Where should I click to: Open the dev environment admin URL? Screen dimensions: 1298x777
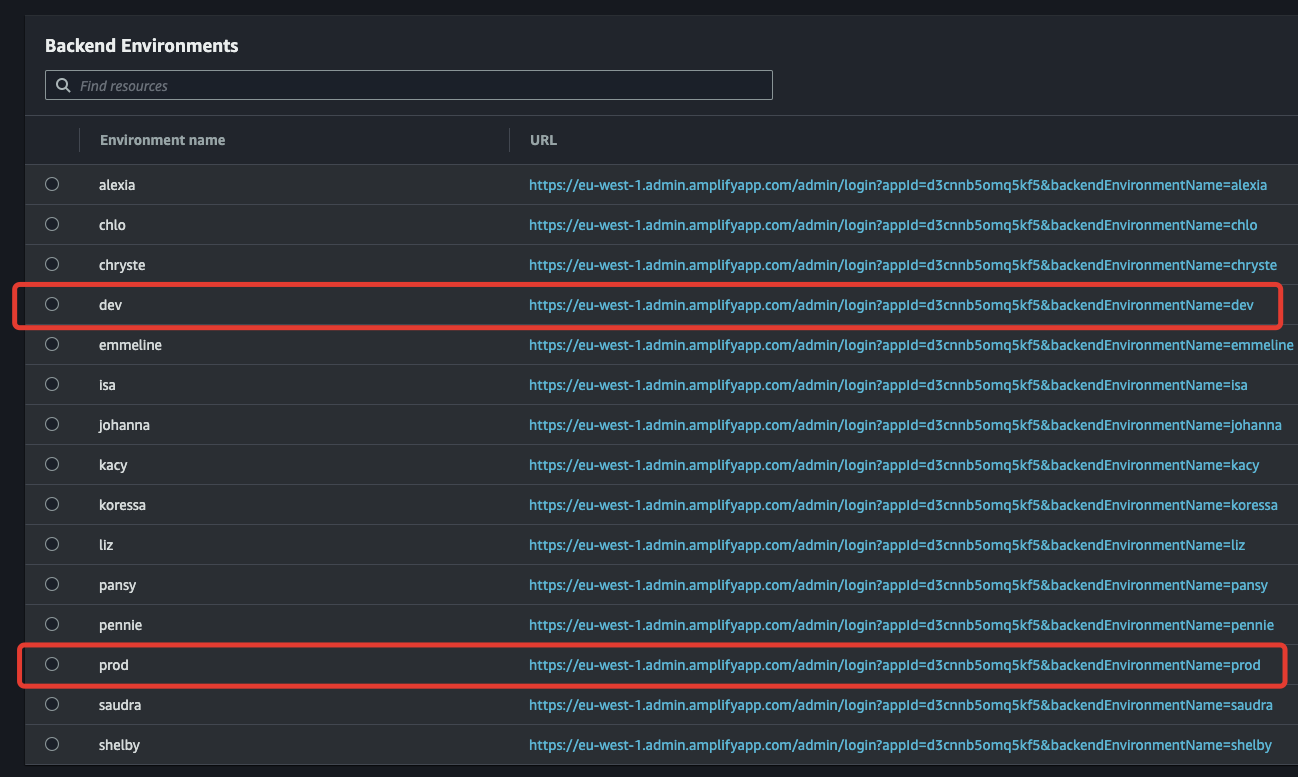pyautogui.click(x=889, y=304)
